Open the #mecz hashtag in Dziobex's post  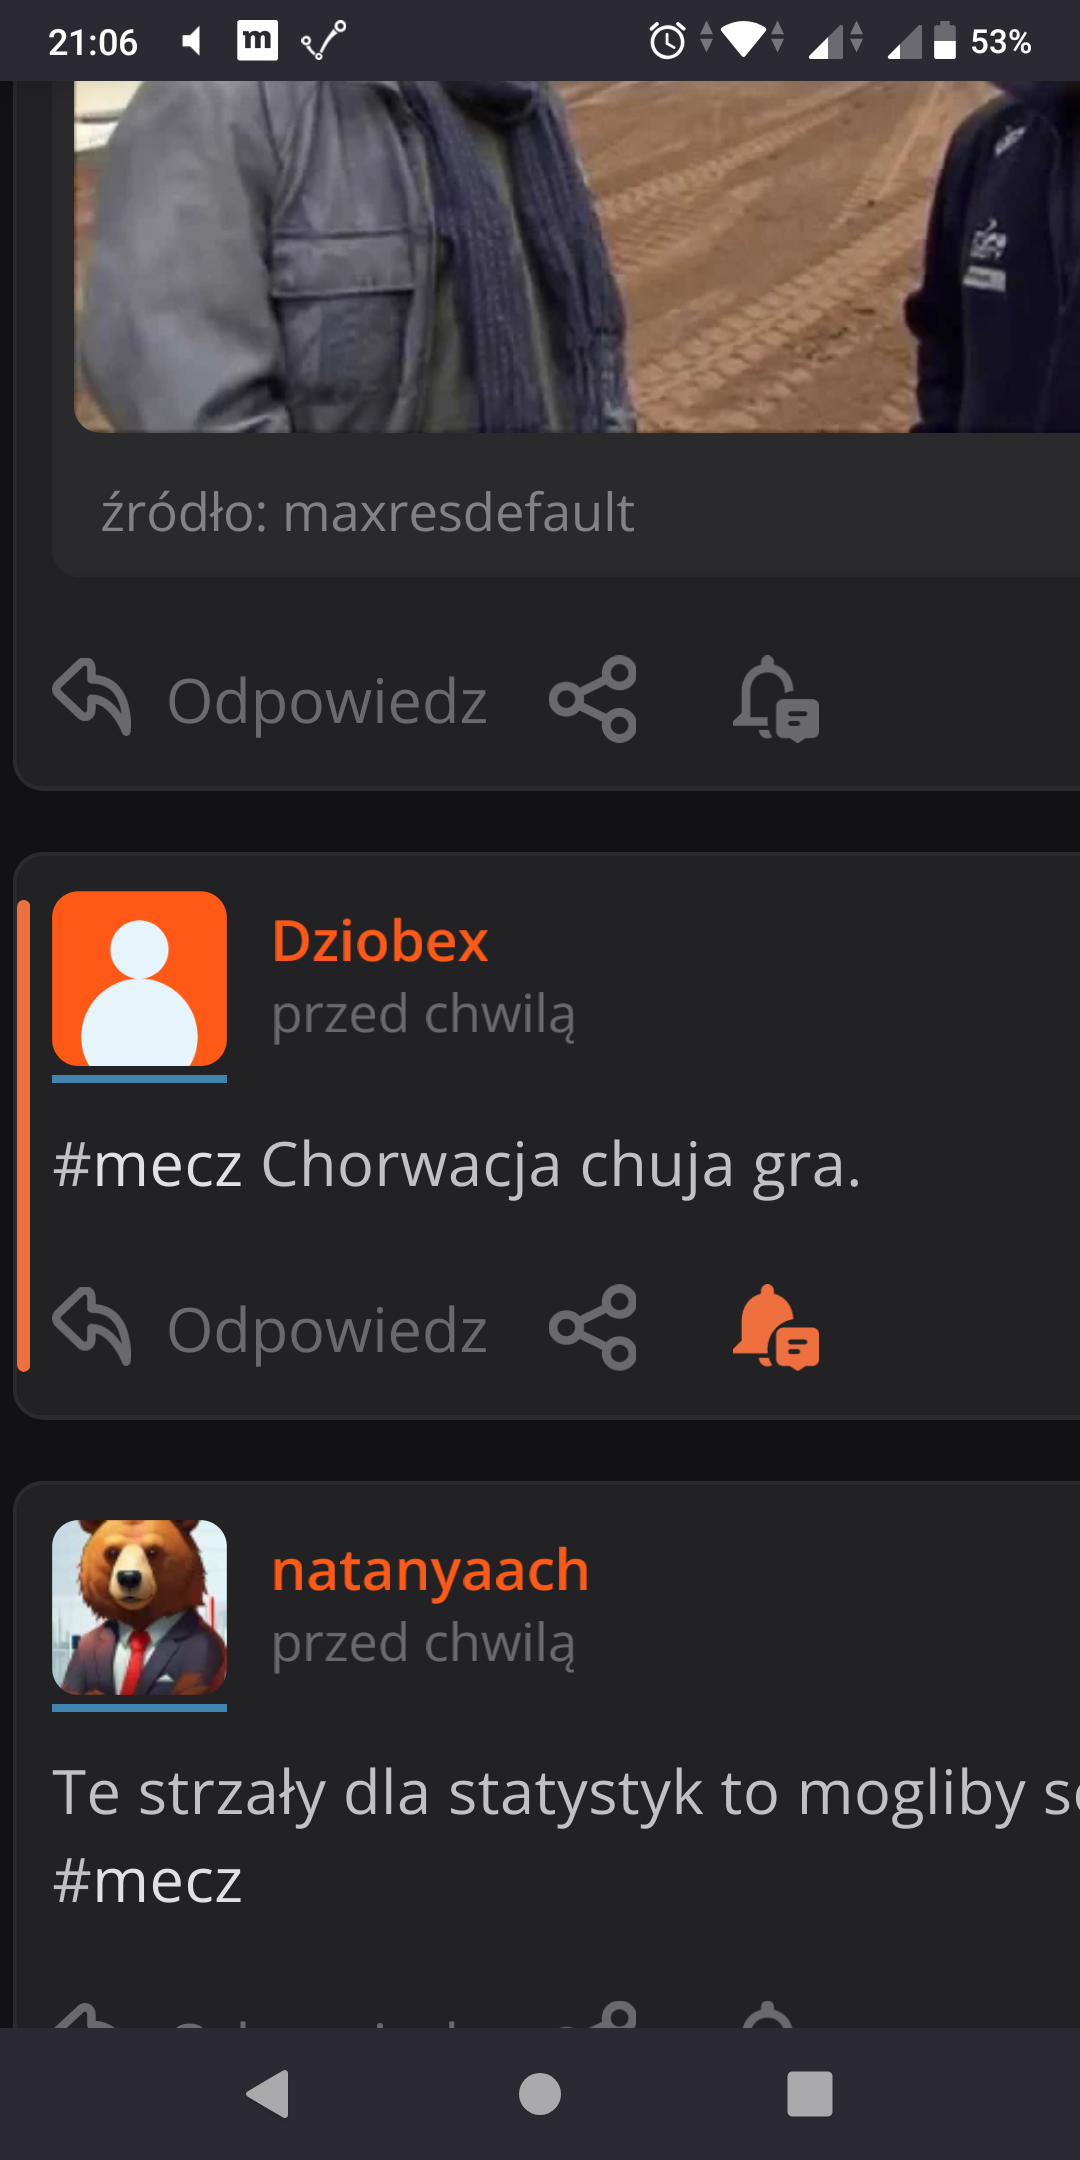(x=147, y=1165)
